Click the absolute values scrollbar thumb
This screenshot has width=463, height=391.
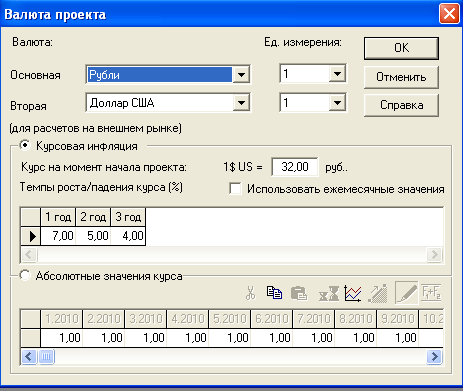(x=46, y=357)
